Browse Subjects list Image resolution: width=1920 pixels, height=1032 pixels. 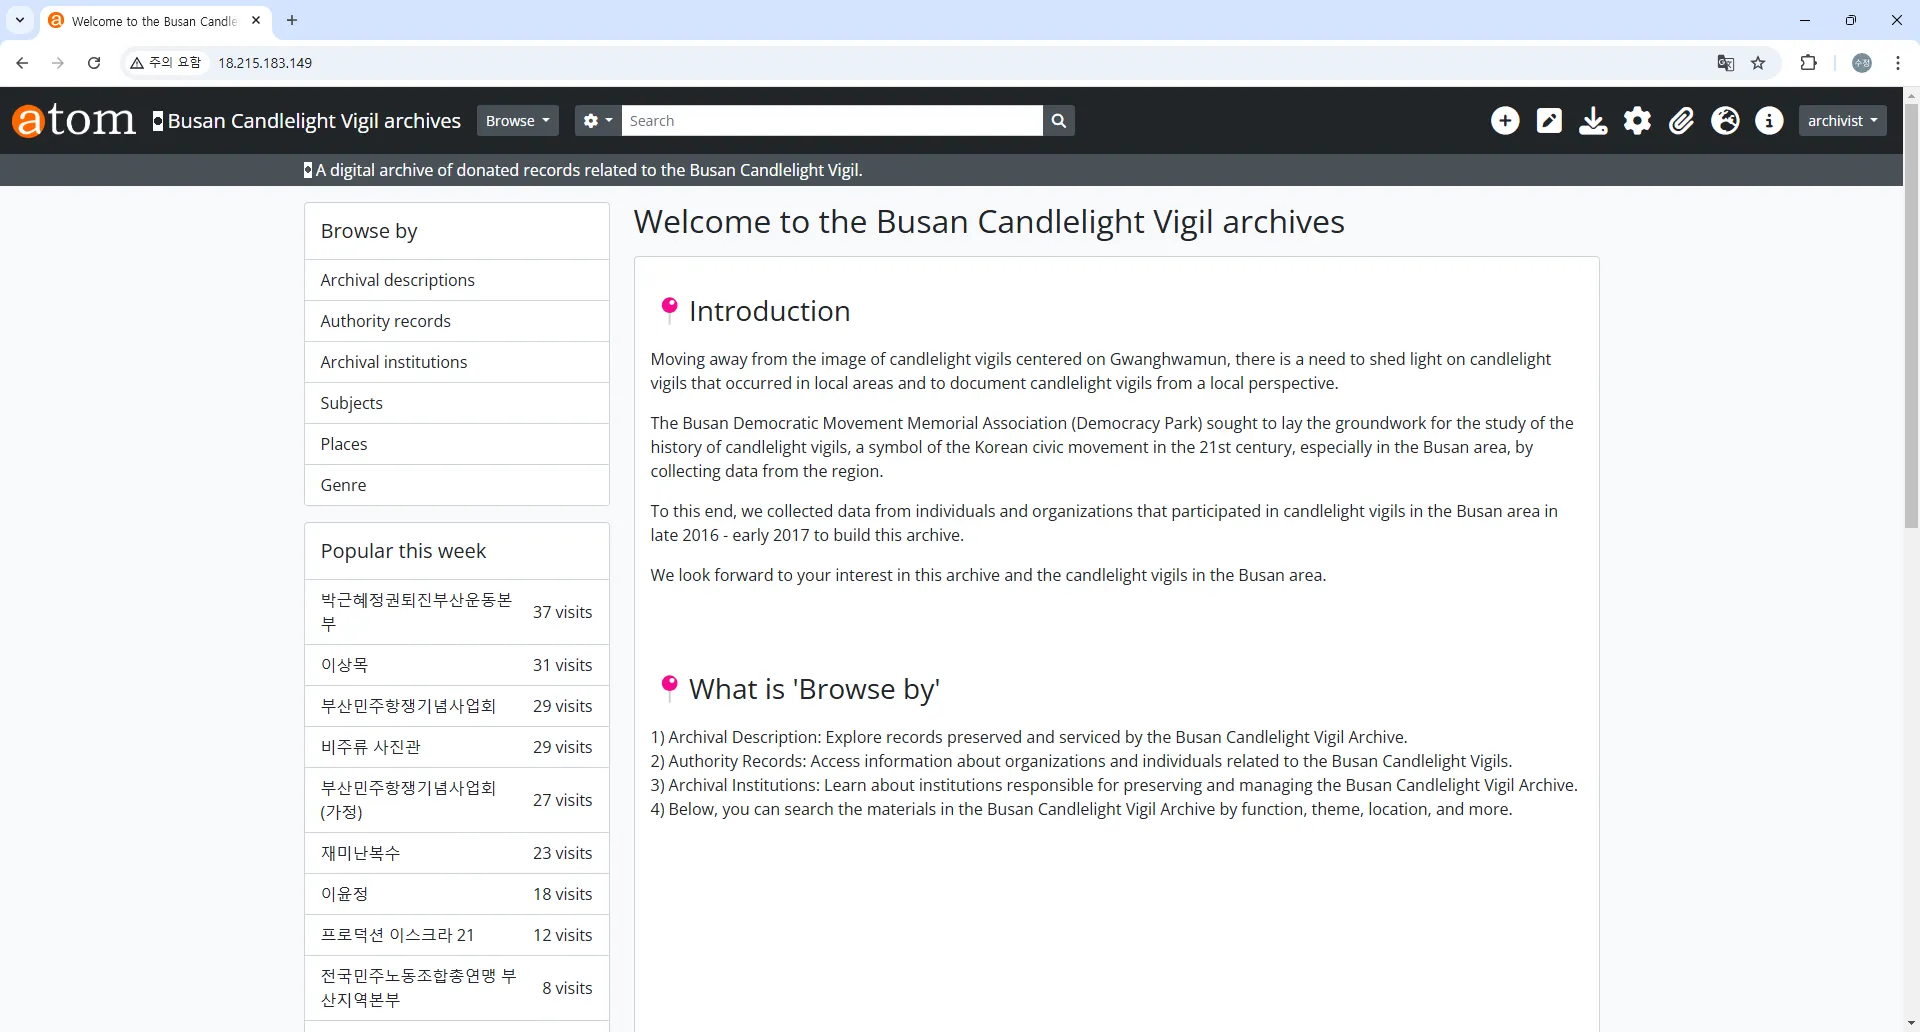point(457,403)
